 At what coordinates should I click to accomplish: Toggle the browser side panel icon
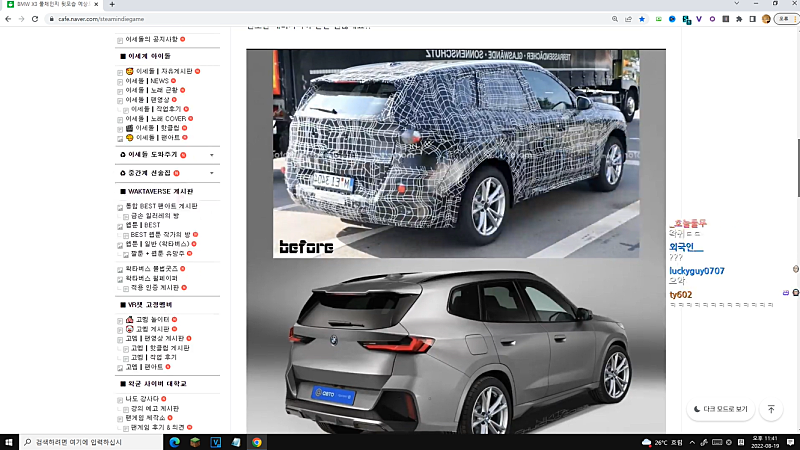coord(753,19)
